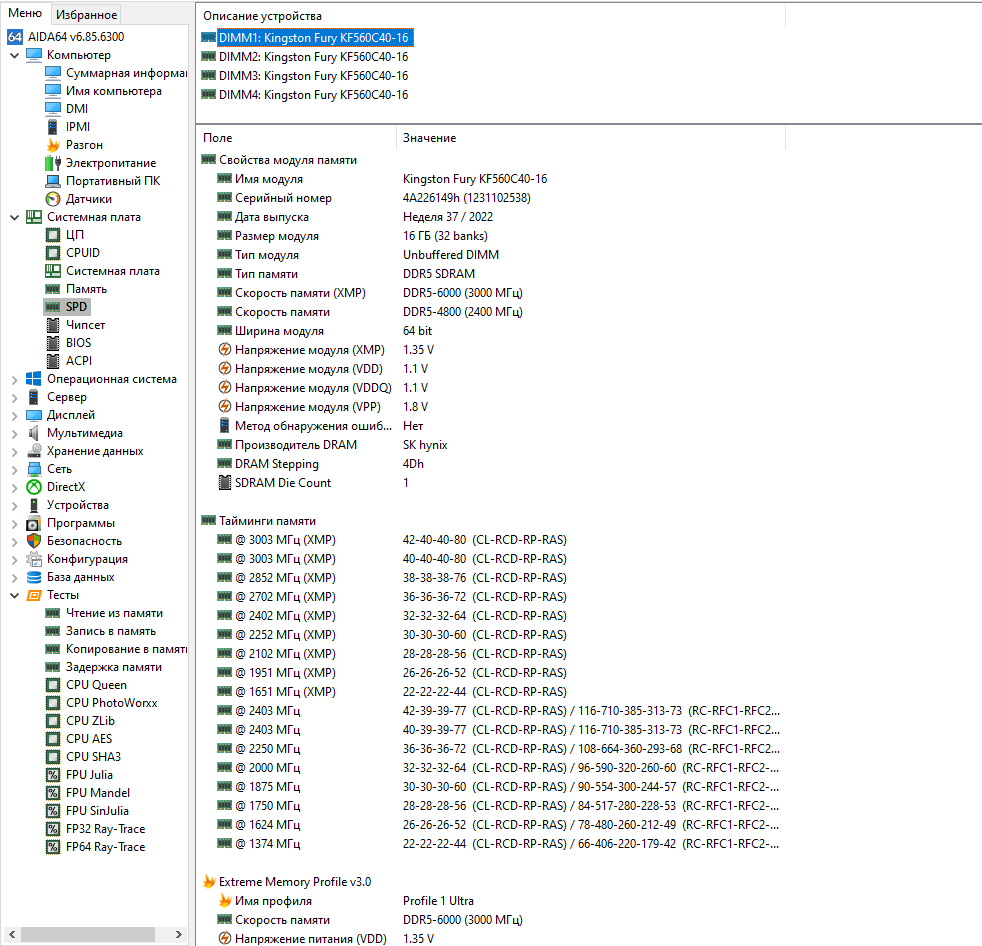This screenshot has height=946, width=982.
Task: Click the Программы icon
Action: point(34,523)
